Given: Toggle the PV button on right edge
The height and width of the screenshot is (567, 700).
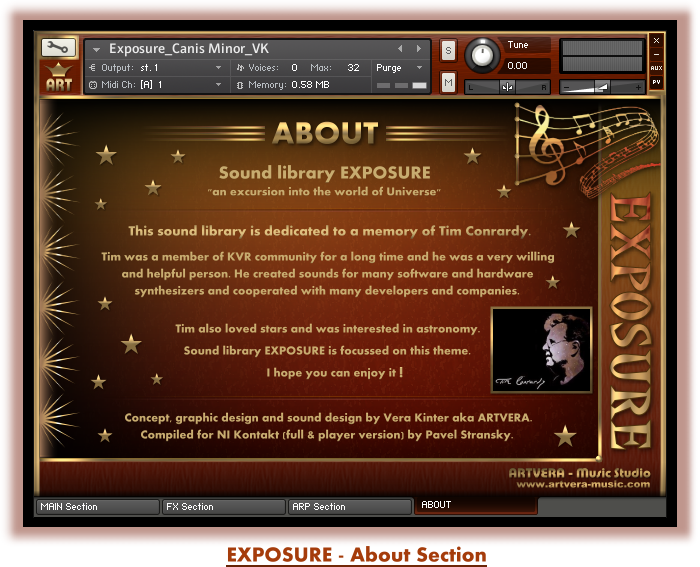Looking at the screenshot, I should pos(656,81).
